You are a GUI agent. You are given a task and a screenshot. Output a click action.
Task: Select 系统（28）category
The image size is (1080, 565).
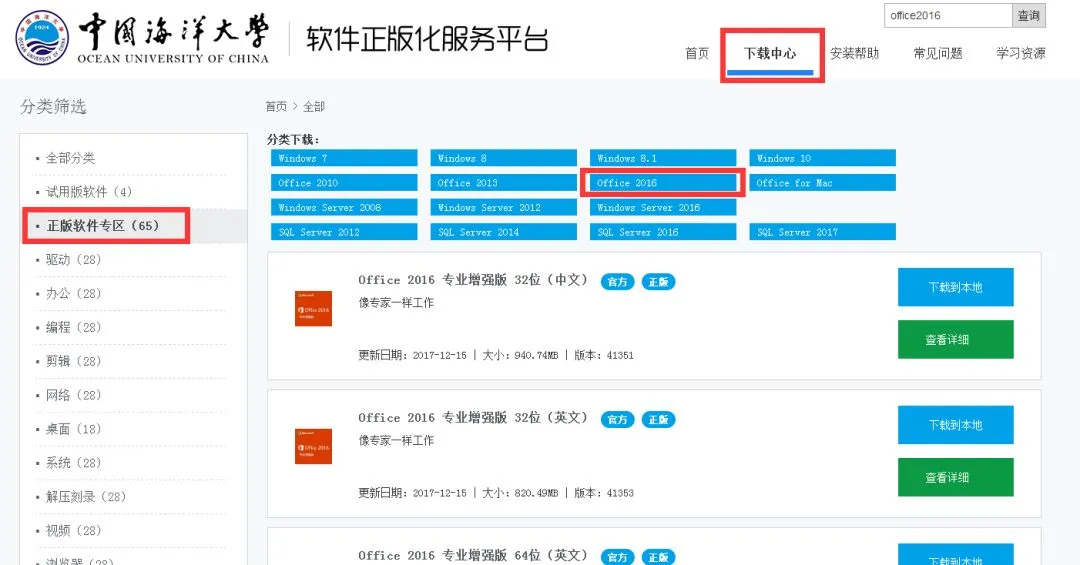pyautogui.click(x=73, y=462)
